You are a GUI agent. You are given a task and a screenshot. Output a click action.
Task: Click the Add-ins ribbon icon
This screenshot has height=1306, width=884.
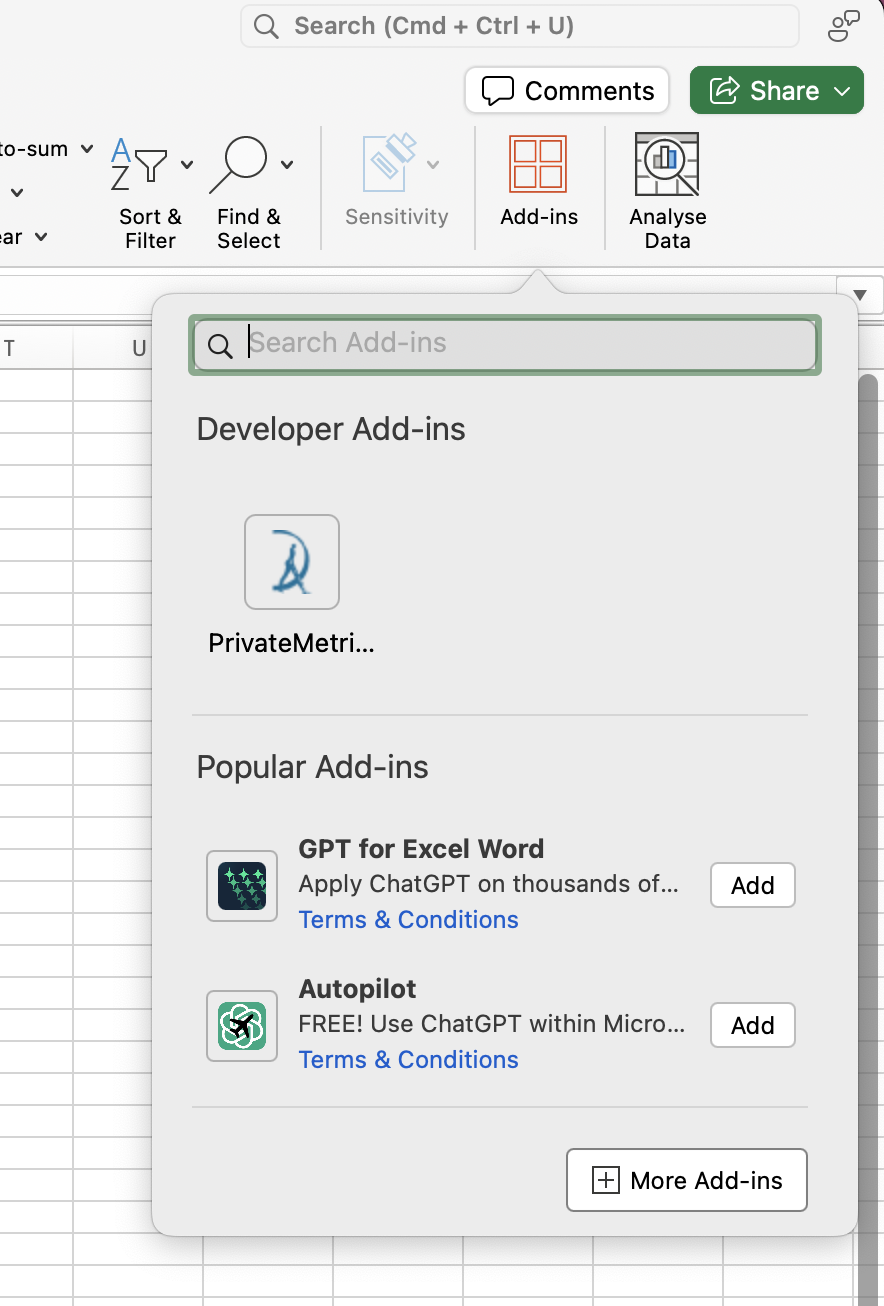538,164
